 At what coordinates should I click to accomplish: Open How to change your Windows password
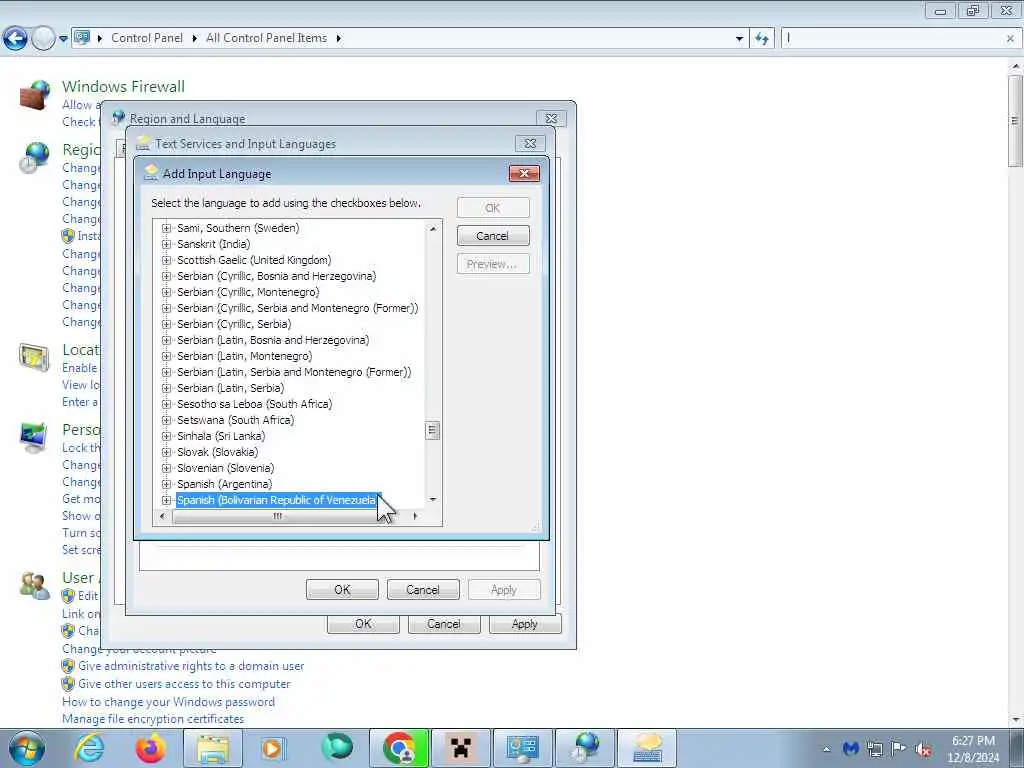(168, 702)
